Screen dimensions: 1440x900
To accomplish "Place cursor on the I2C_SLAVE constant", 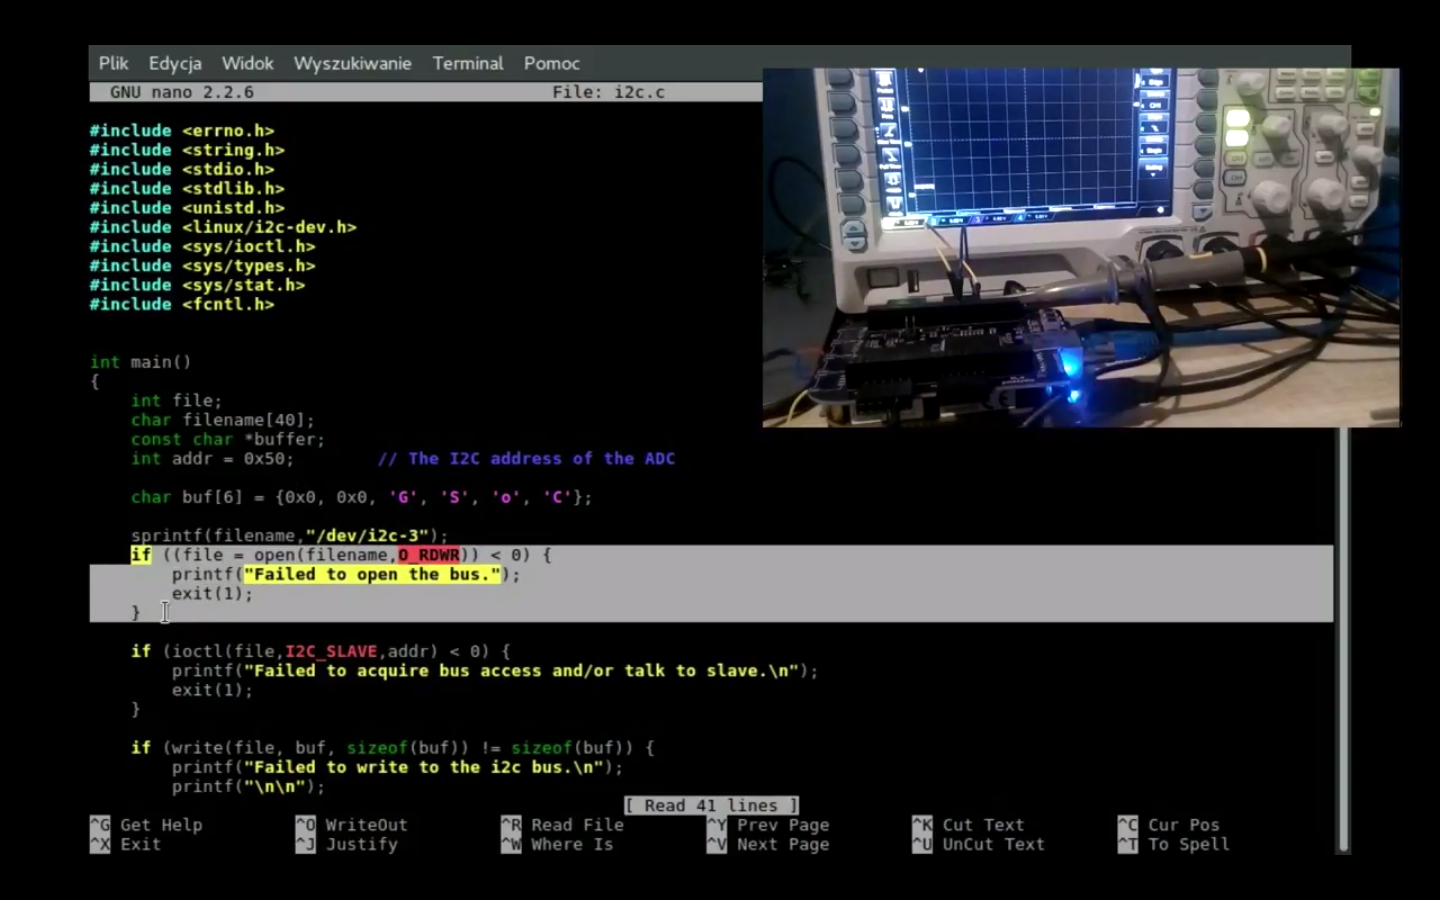I will click(x=331, y=651).
